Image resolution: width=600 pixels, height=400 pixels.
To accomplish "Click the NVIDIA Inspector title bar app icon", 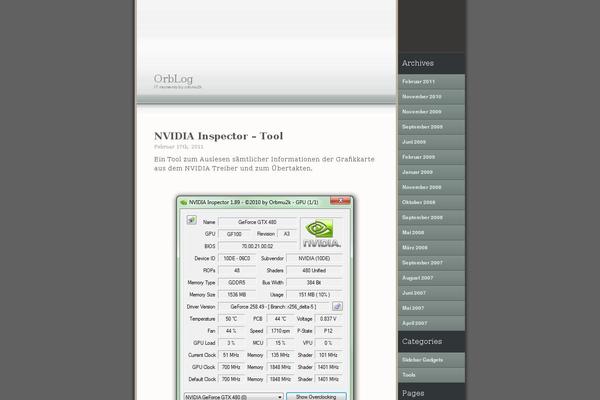I will (x=184, y=202).
